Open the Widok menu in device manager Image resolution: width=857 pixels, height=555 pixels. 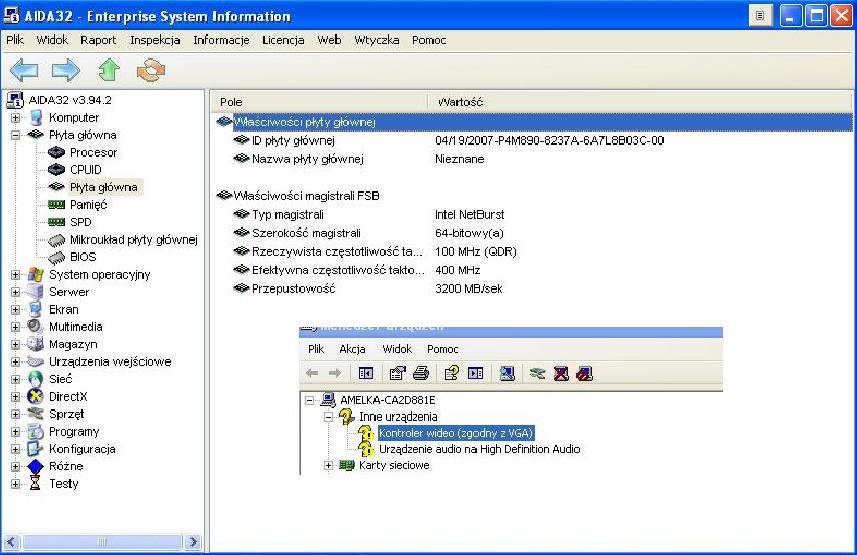[x=397, y=349]
